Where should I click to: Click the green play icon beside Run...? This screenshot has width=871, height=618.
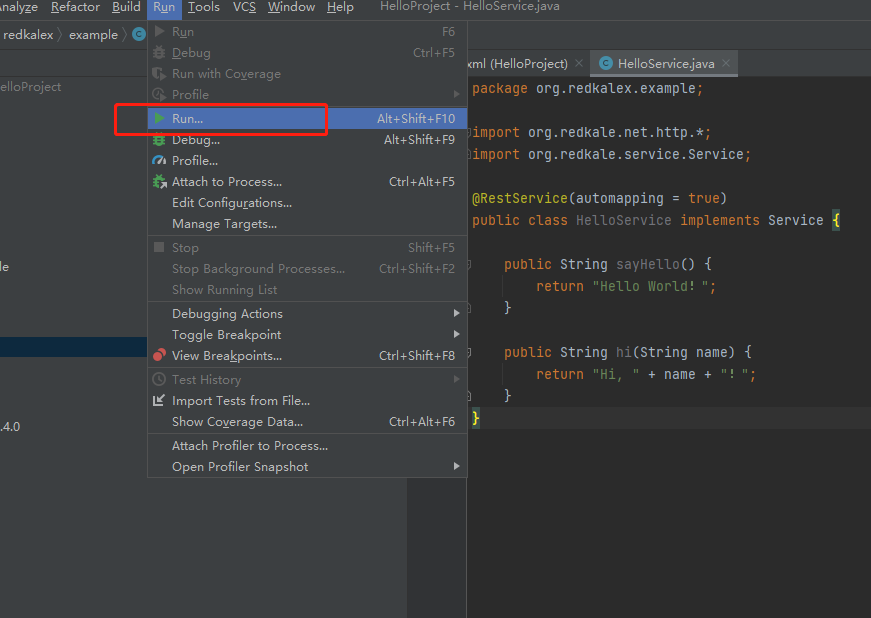[x=159, y=119]
